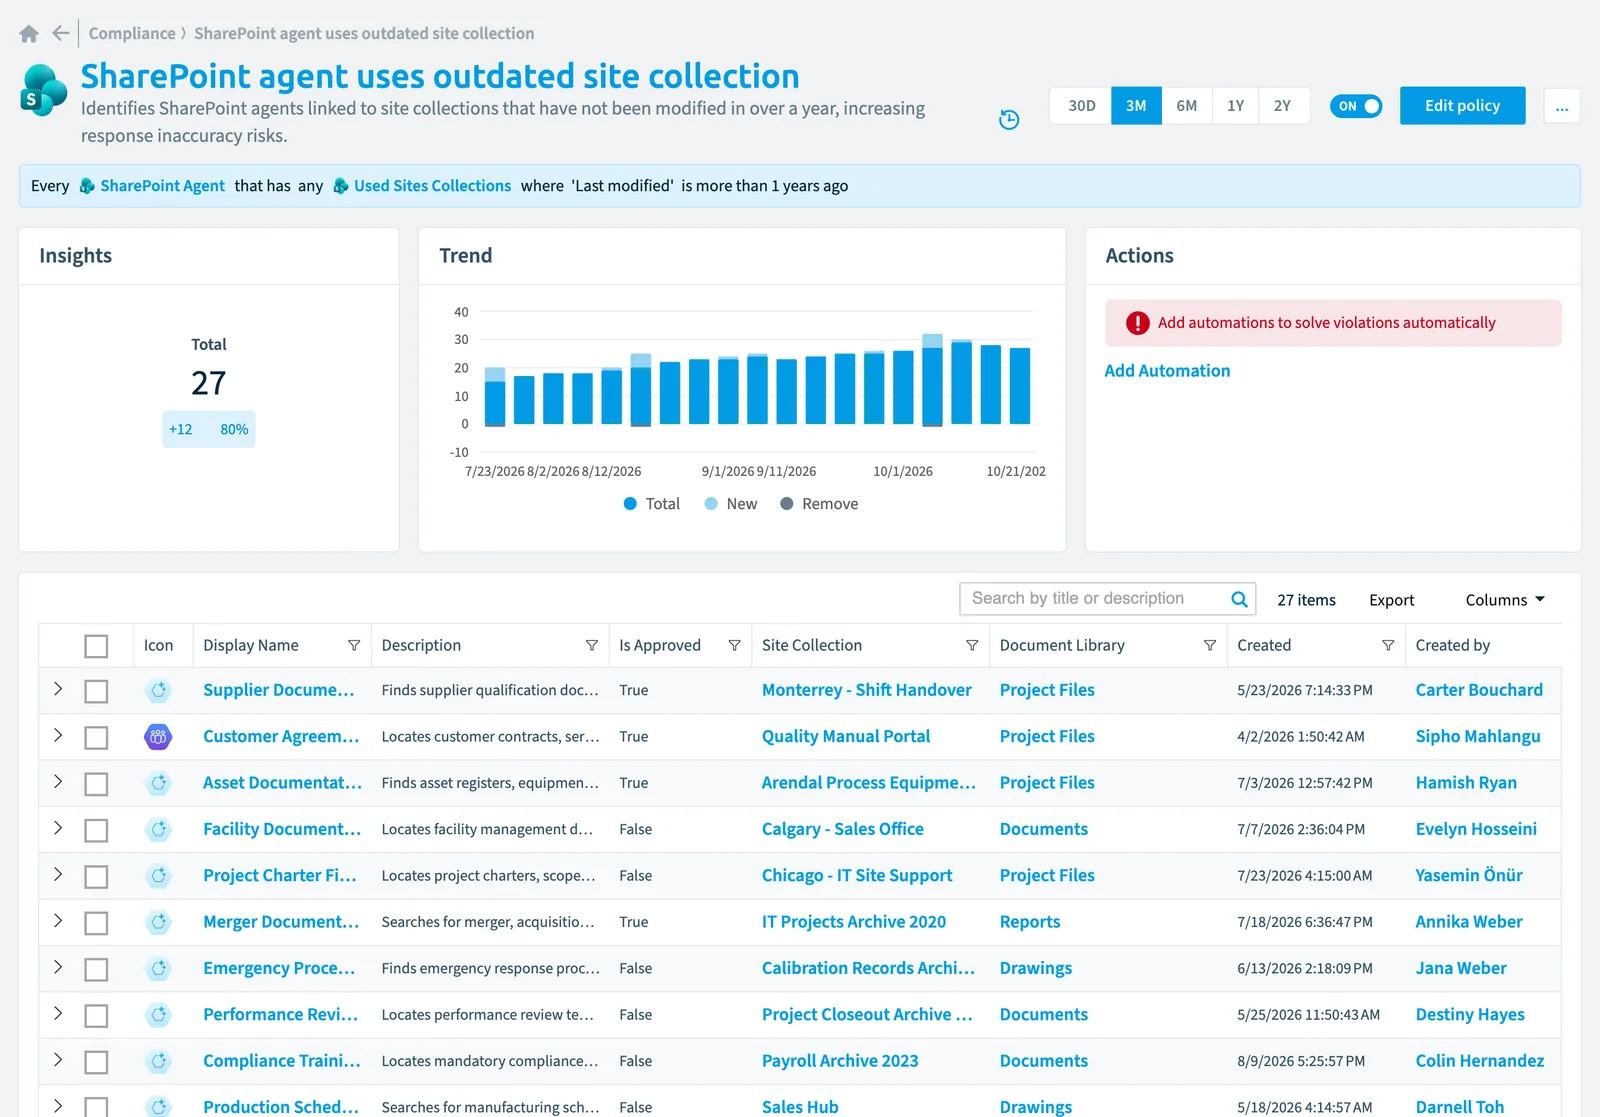
Task: Open the more options ellipsis button
Action: point(1562,106)
